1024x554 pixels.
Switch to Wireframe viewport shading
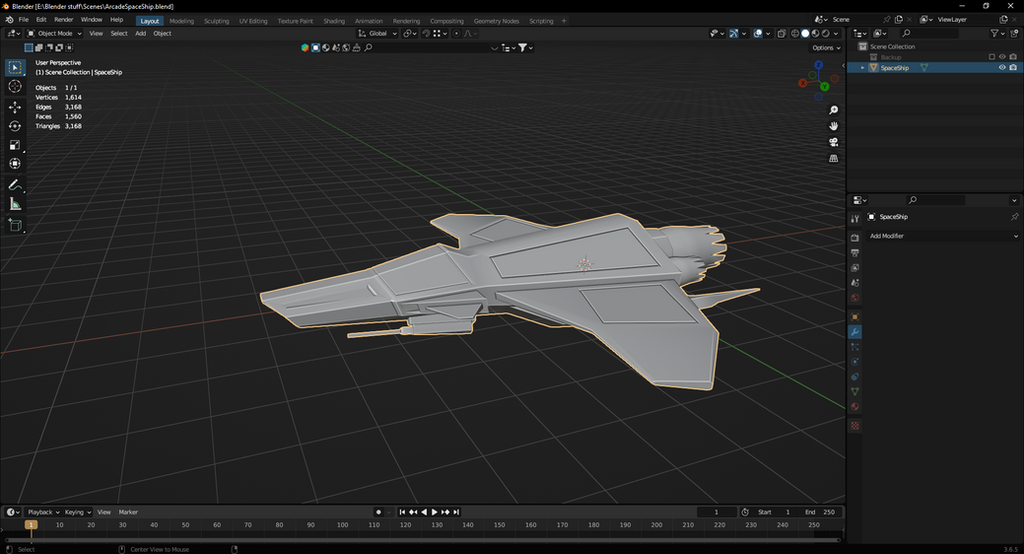795,33
